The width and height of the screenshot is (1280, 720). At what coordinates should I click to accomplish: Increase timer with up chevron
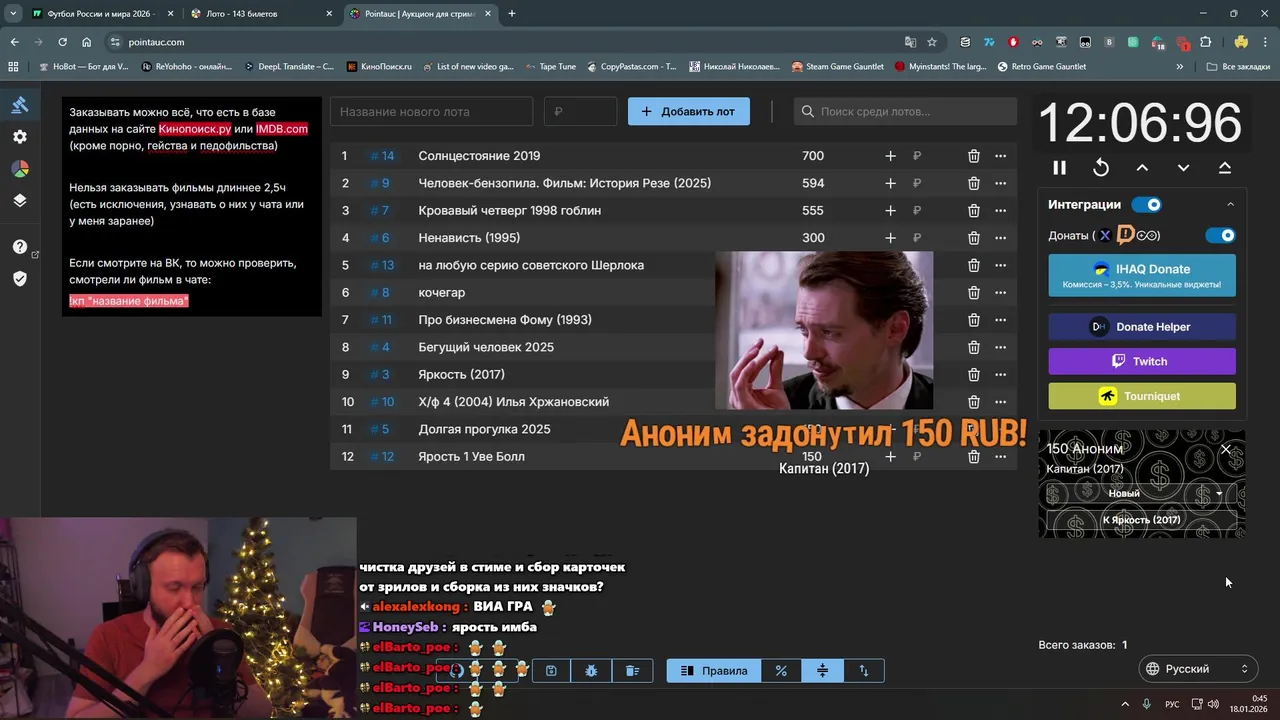pos(1142,168)
